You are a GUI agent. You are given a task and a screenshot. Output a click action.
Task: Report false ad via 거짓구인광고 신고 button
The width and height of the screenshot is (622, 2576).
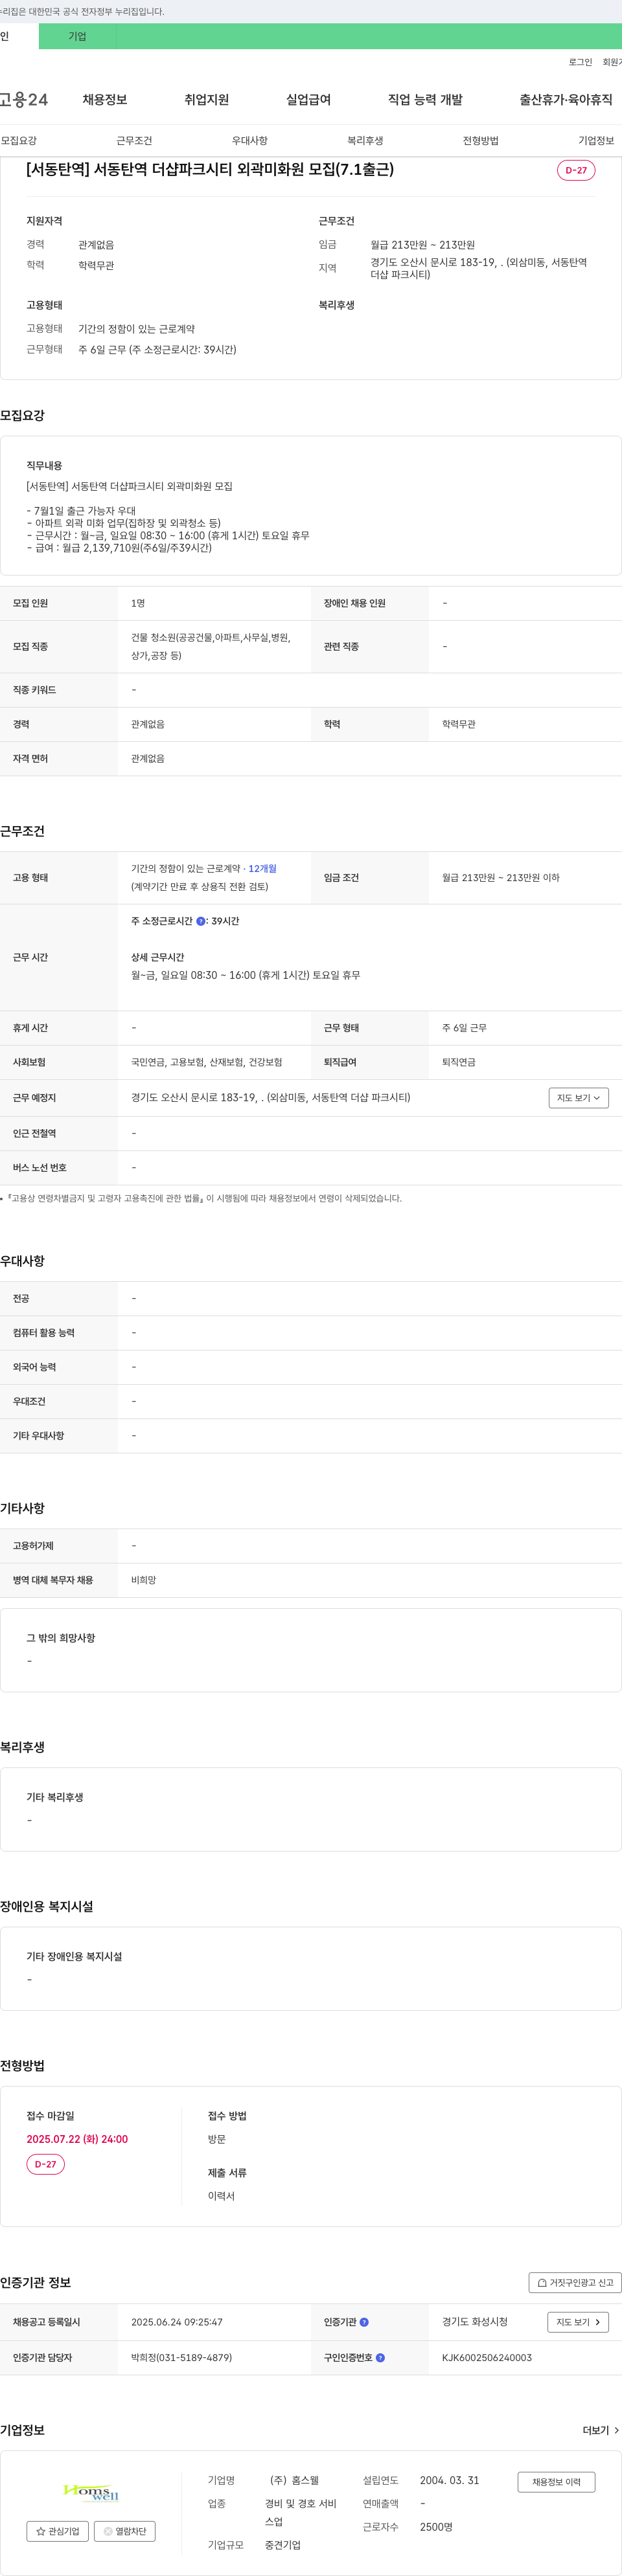point(575,2283)
